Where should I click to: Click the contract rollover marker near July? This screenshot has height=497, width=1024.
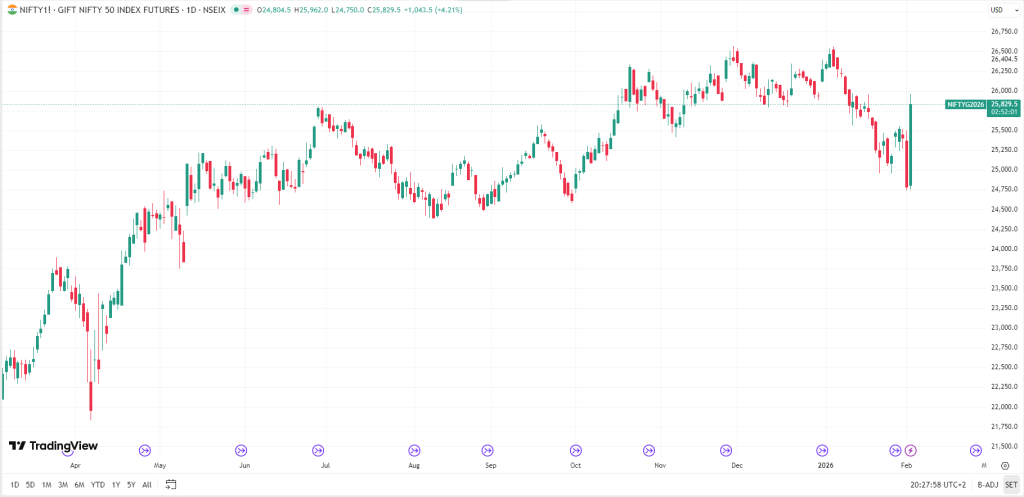click(318, 450)
